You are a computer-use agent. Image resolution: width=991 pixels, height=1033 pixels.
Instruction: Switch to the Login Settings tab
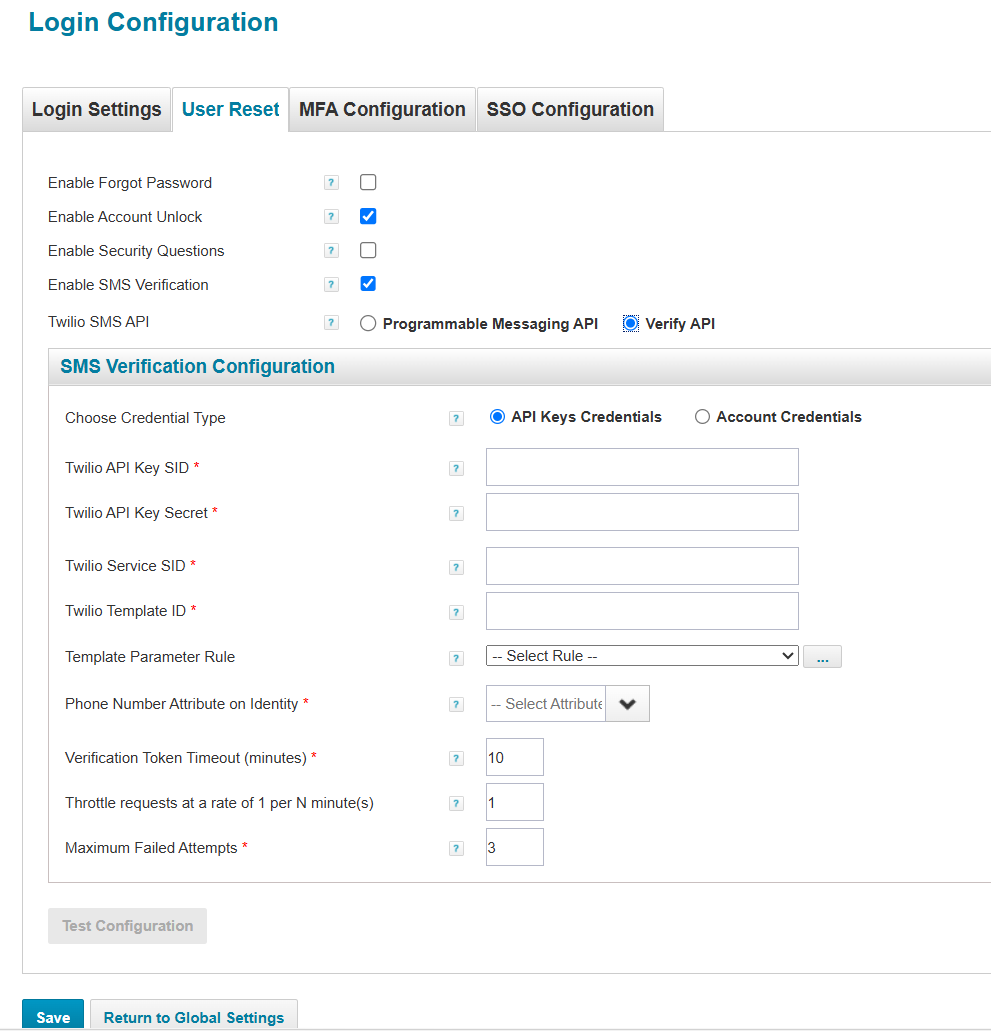pos(97,109)
